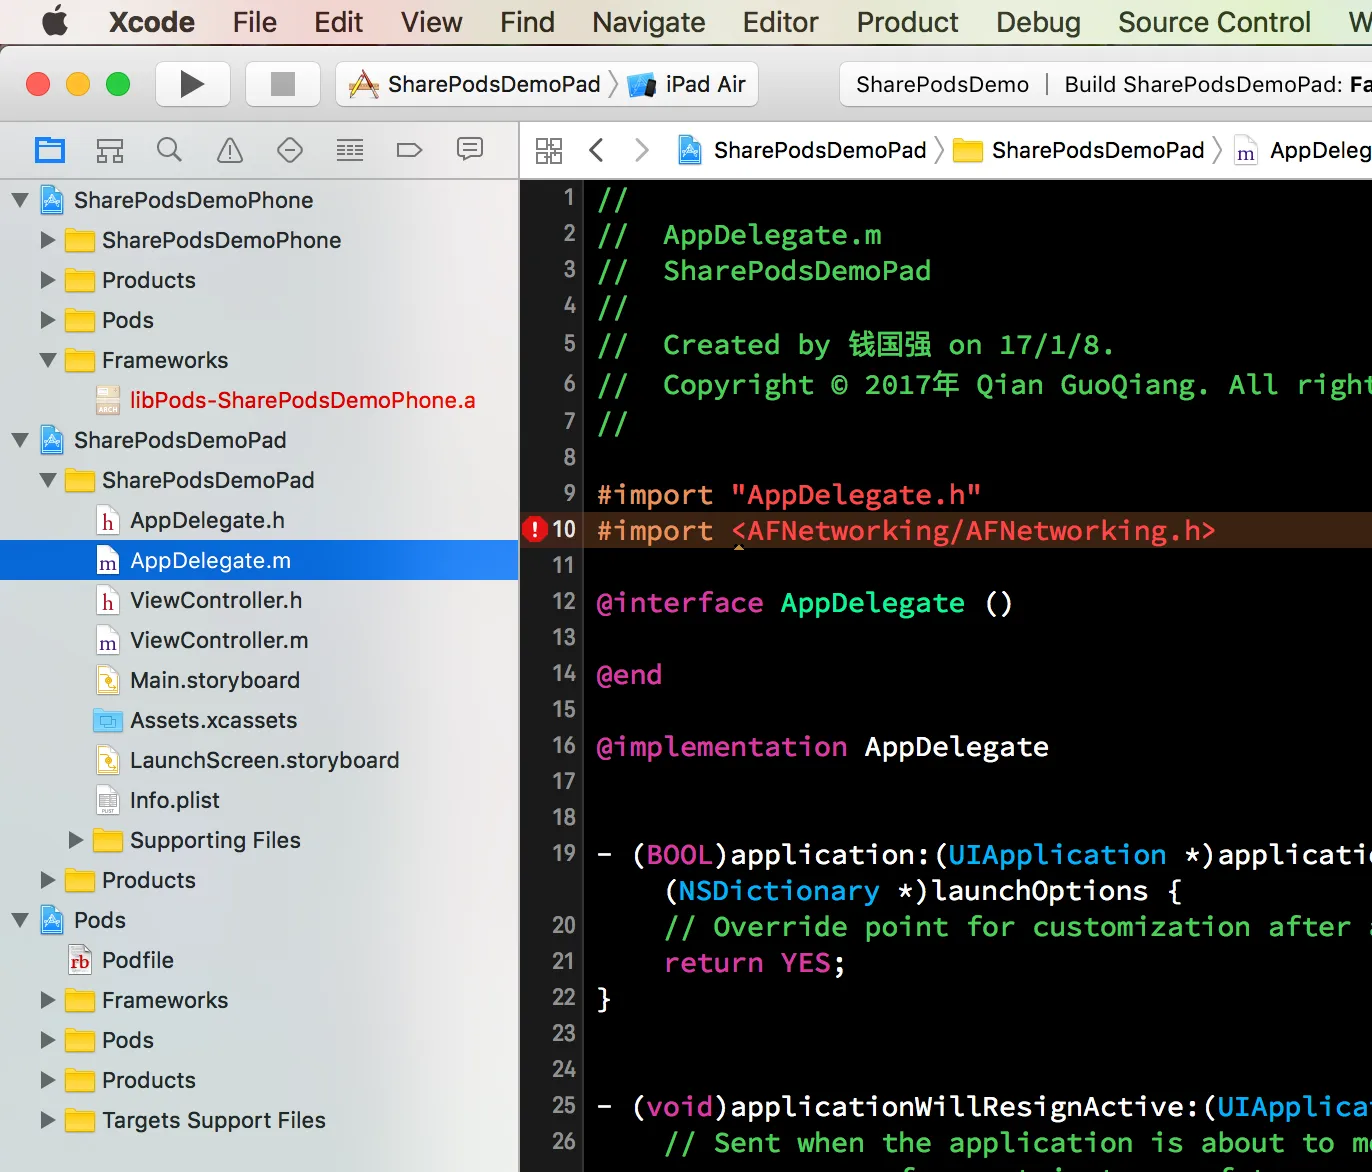
Task: Click SharePodsDemoPad folder in jump bar
Action: [x=1079, y=151]
